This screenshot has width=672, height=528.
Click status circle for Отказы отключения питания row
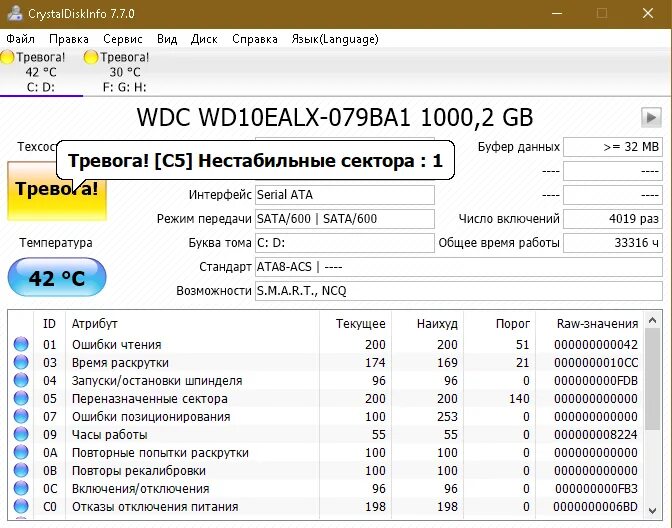point(21,506)
